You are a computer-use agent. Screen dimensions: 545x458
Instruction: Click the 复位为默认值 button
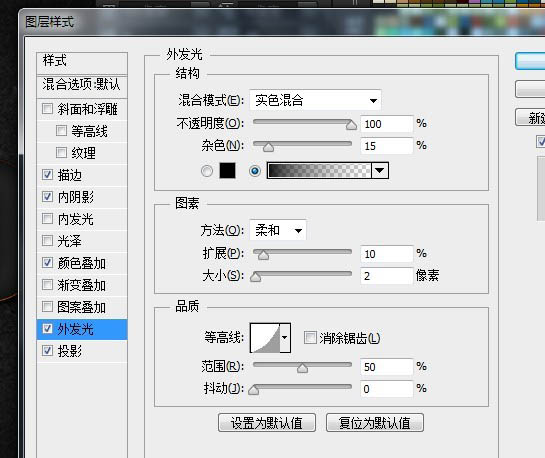tap(375, 423)
